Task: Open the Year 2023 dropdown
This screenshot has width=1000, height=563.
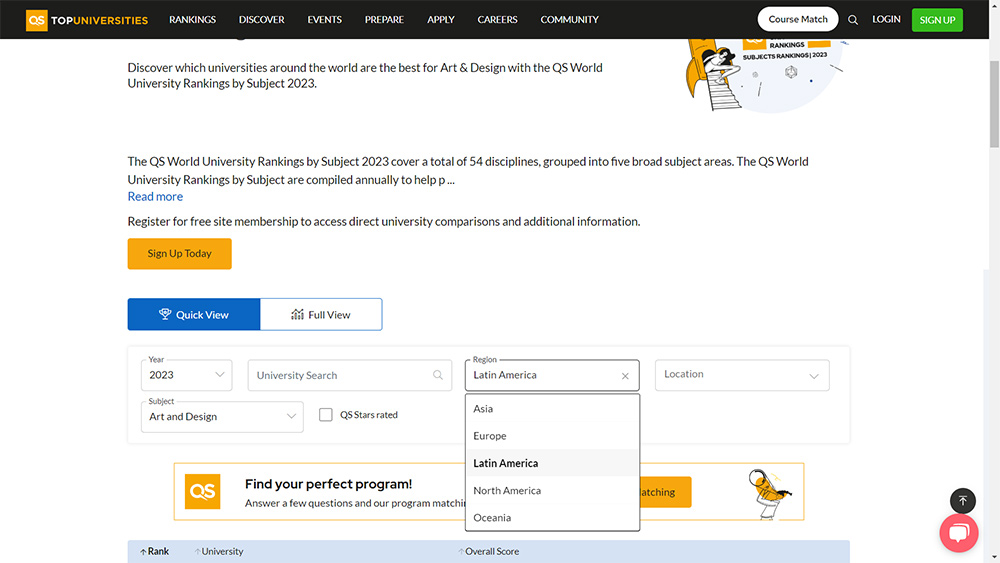Action: point(186,375)
